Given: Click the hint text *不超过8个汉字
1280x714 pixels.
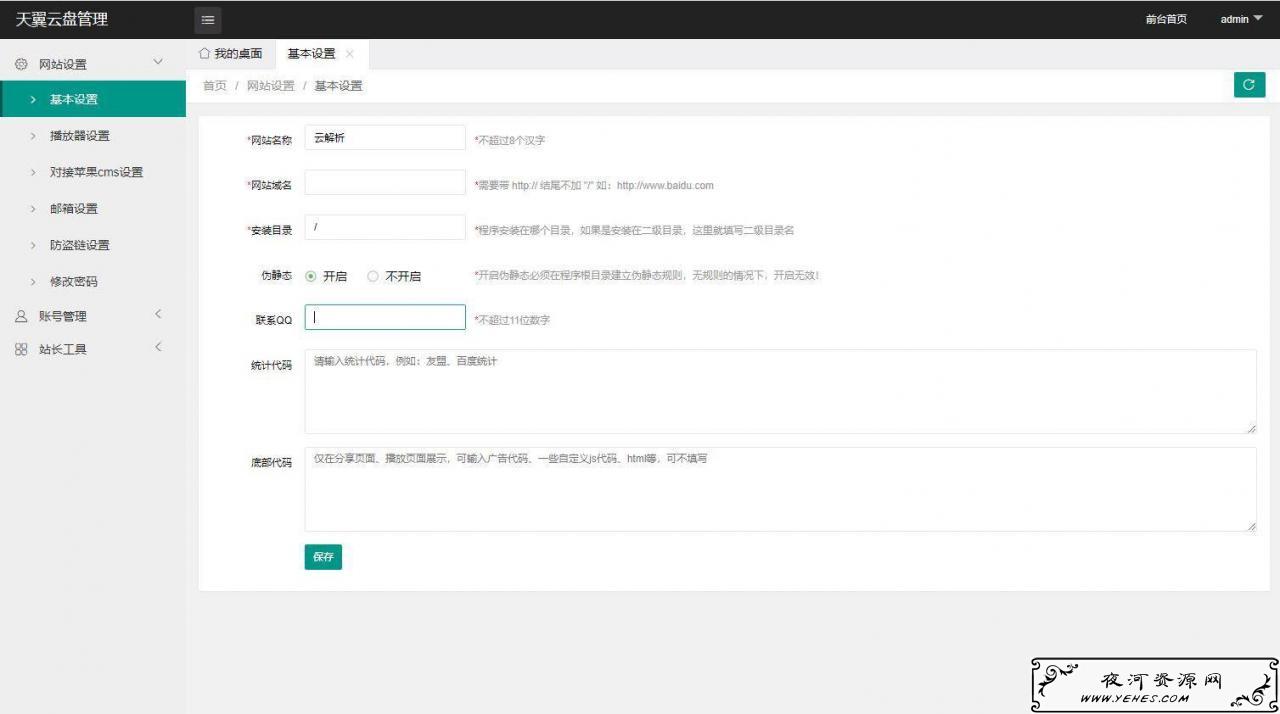Looking at the screenshot, I should (x=510, y=141).
